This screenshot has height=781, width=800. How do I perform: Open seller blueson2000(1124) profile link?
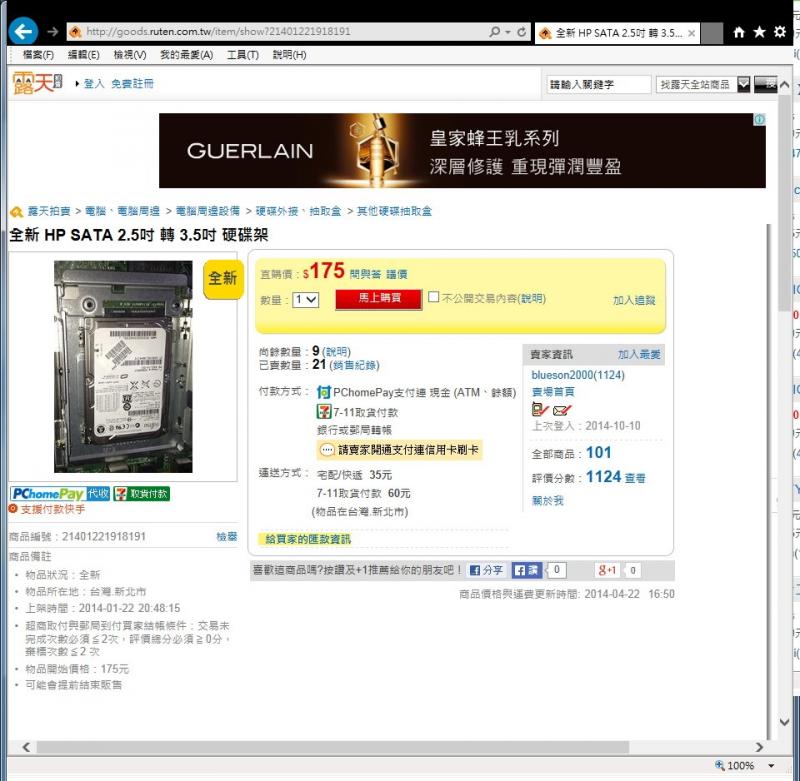point(578,375)
